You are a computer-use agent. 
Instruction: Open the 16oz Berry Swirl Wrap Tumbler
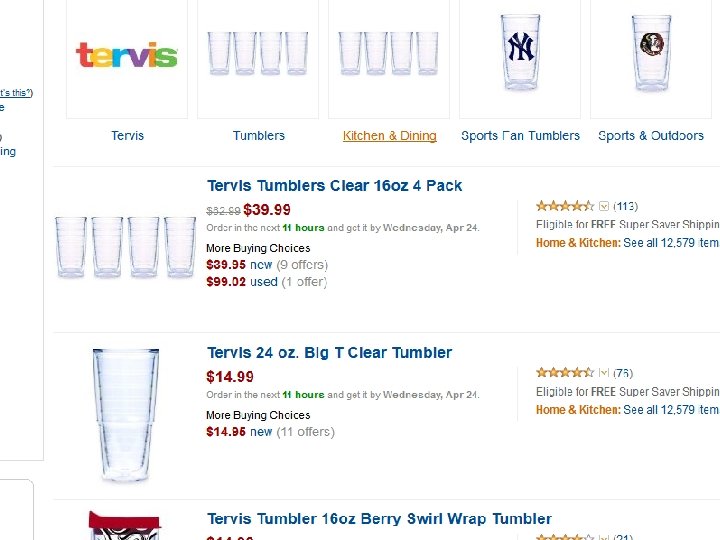click(x=379, y=519)
